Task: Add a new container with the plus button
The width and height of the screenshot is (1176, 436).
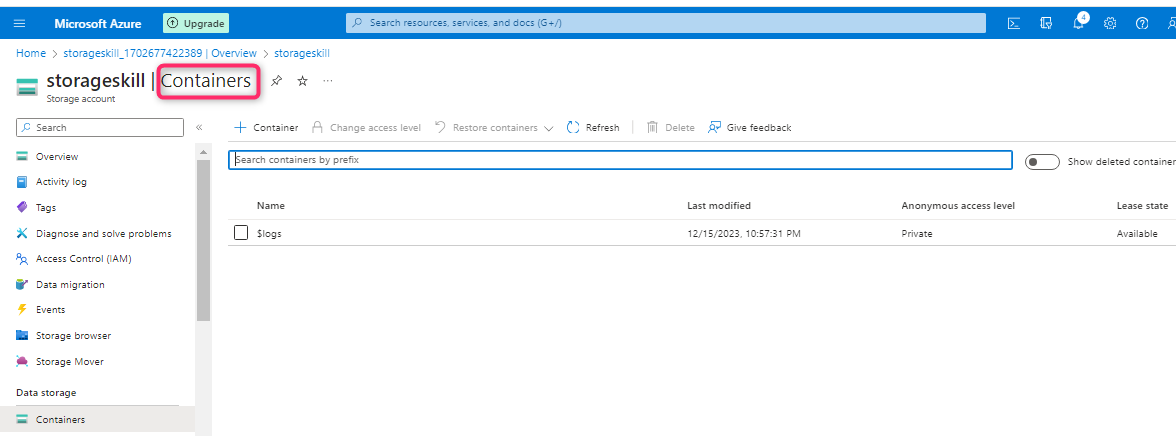Action: [266, 128]
